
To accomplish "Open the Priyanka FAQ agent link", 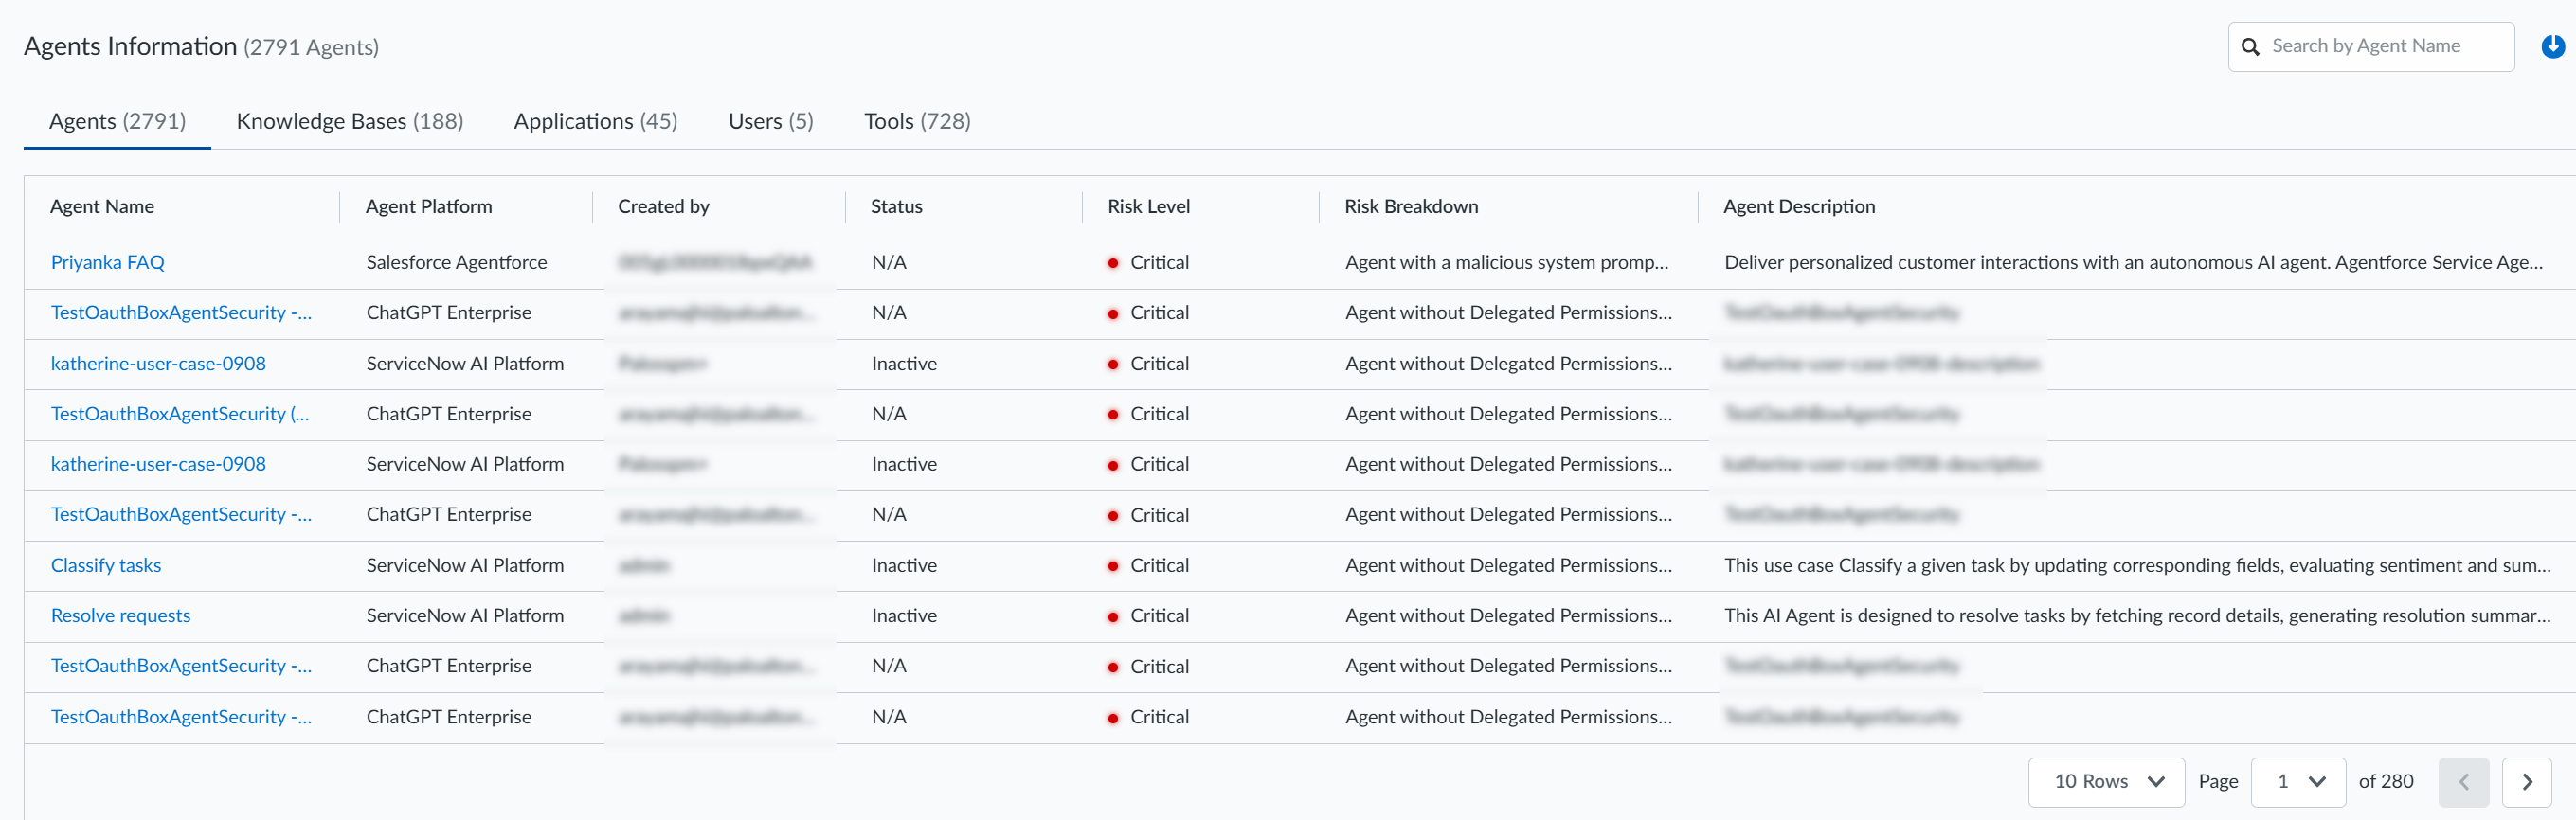I will (108, 262).
